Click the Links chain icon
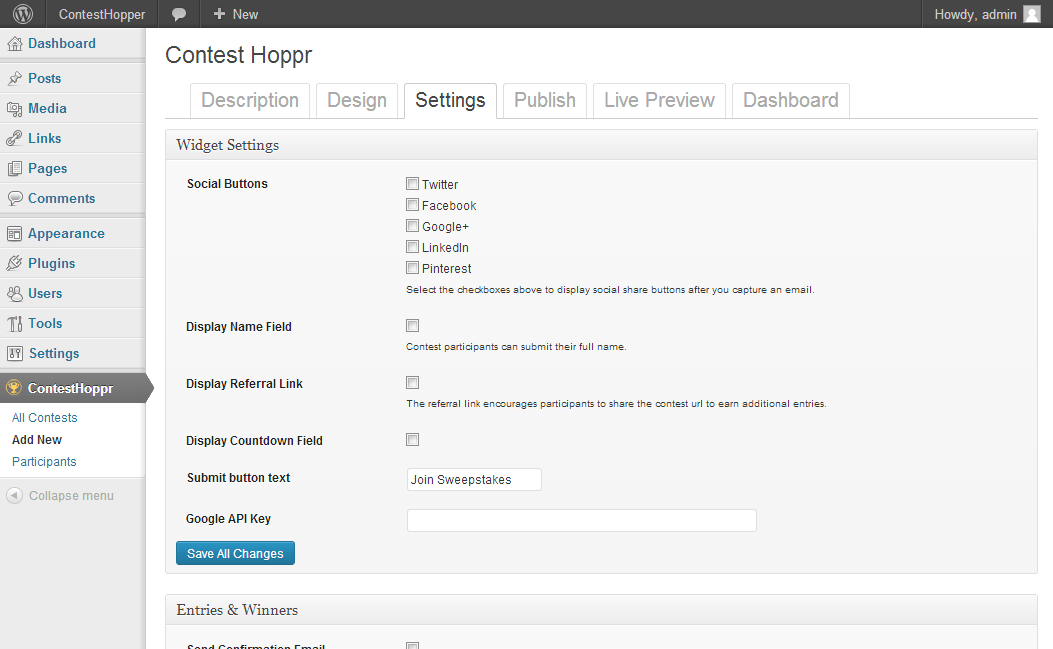 point(14,138)
